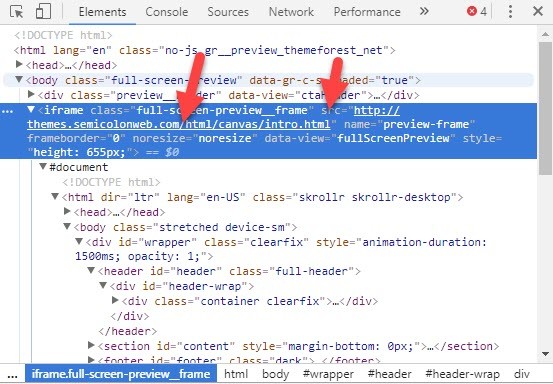Select the #header-wrap breadcrumb item
Image resolution: width=553 pixels, height=384 pixels.
[462, 374]
